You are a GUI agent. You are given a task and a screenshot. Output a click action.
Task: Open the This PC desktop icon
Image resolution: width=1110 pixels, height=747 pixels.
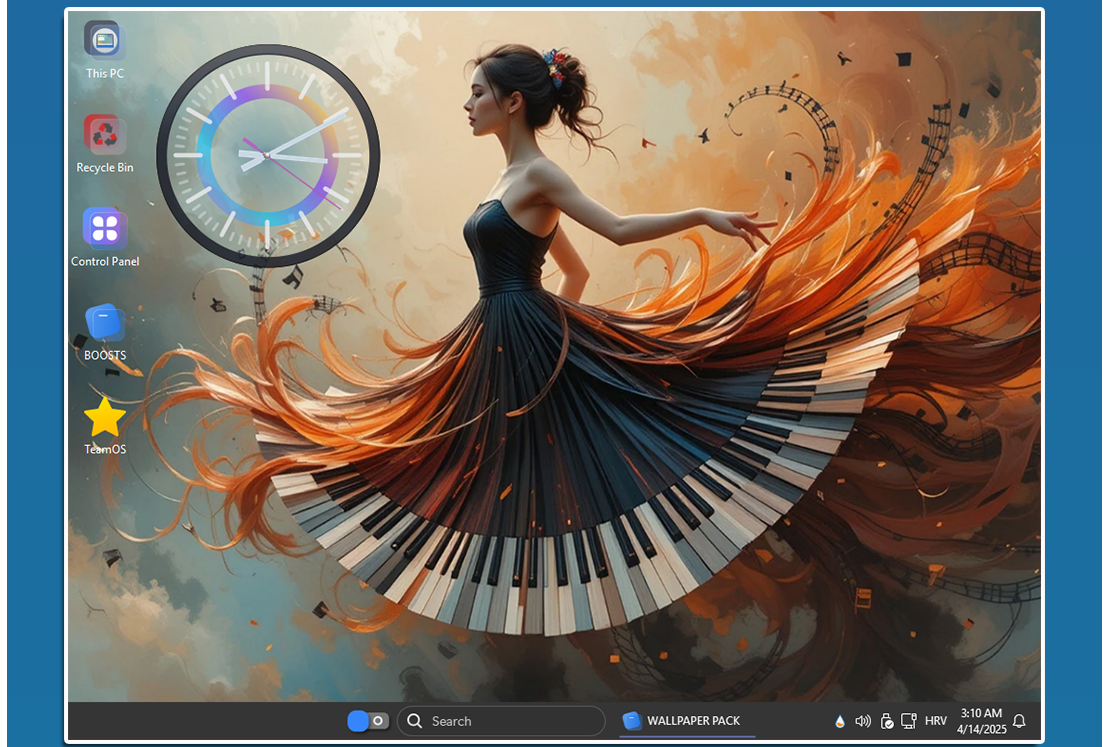104,42
